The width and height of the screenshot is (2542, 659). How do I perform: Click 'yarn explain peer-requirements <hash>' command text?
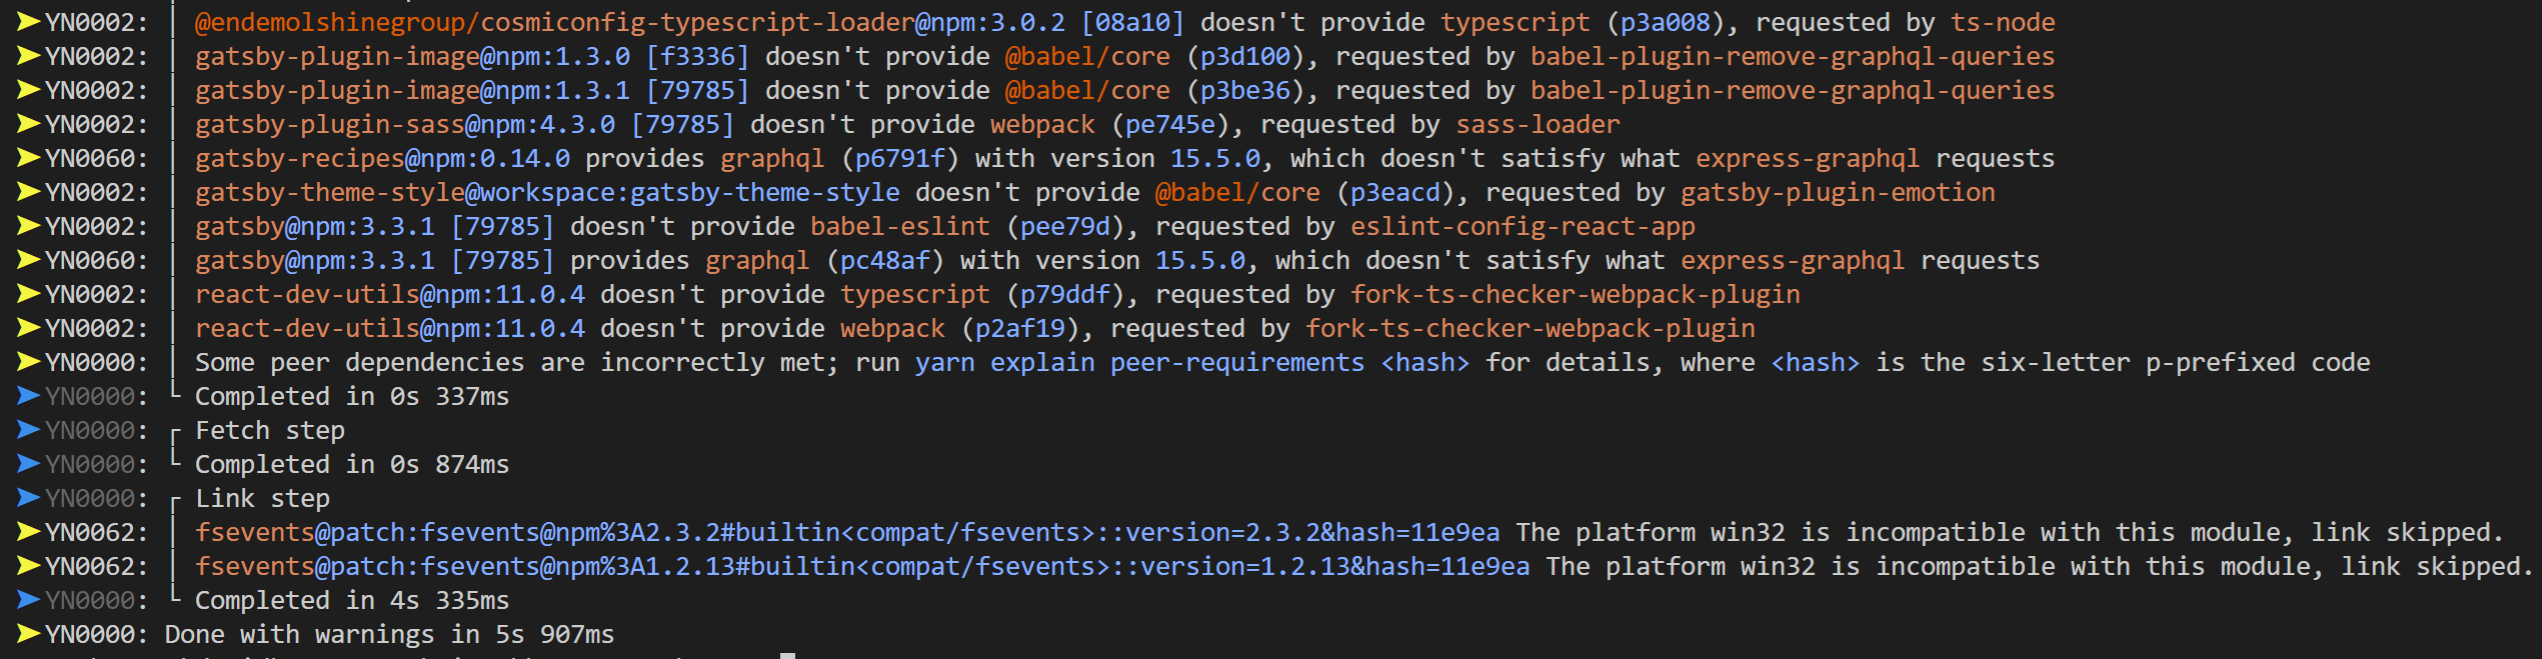[1193, 362]
